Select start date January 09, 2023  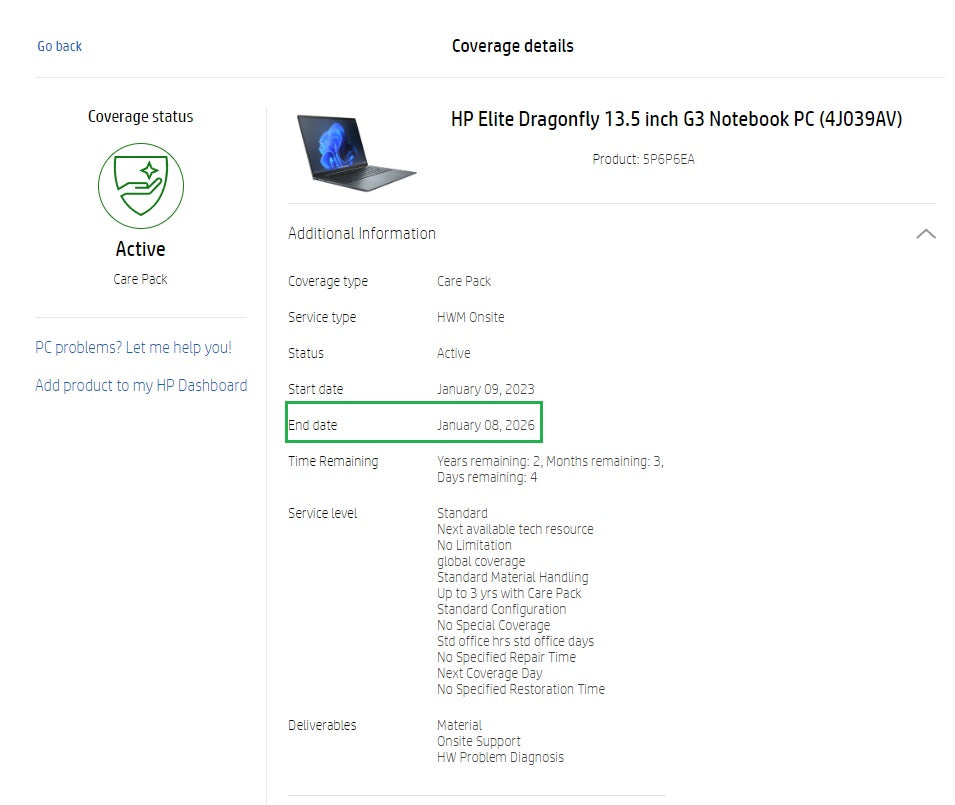pos(485,389)
